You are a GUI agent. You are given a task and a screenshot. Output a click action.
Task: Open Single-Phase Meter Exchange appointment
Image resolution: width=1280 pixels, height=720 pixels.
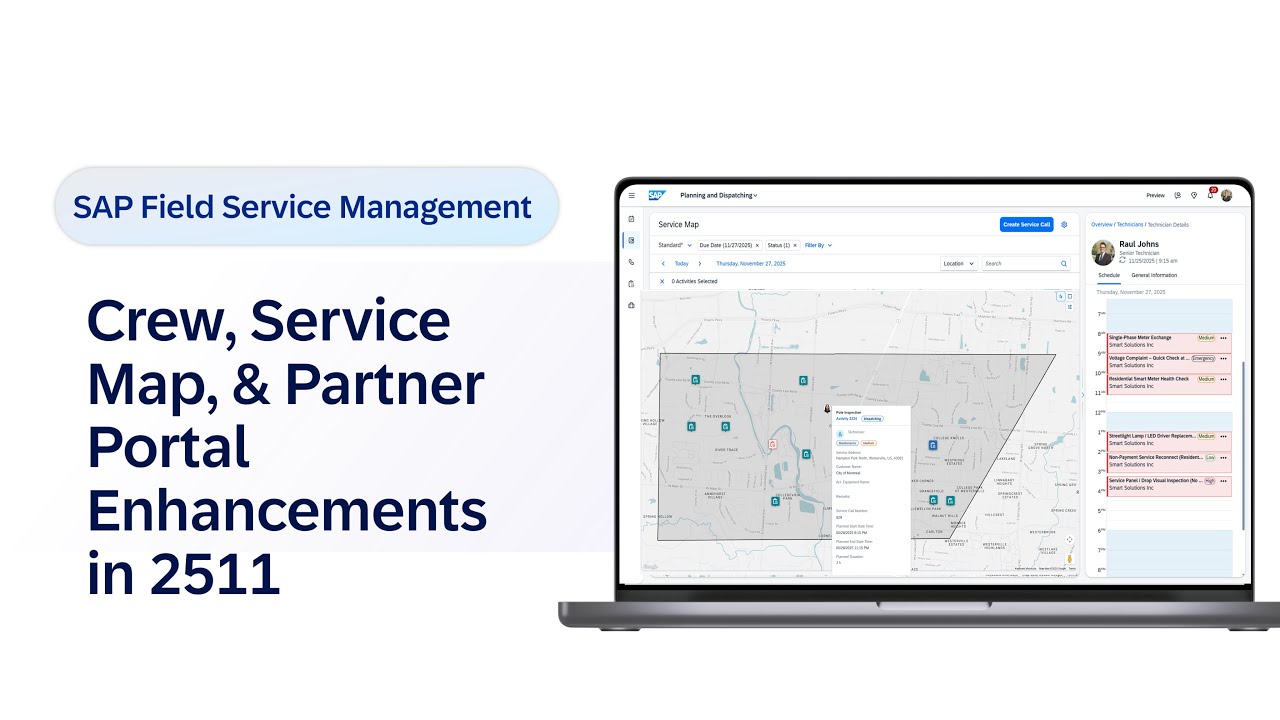click(x=1169, y=341)
